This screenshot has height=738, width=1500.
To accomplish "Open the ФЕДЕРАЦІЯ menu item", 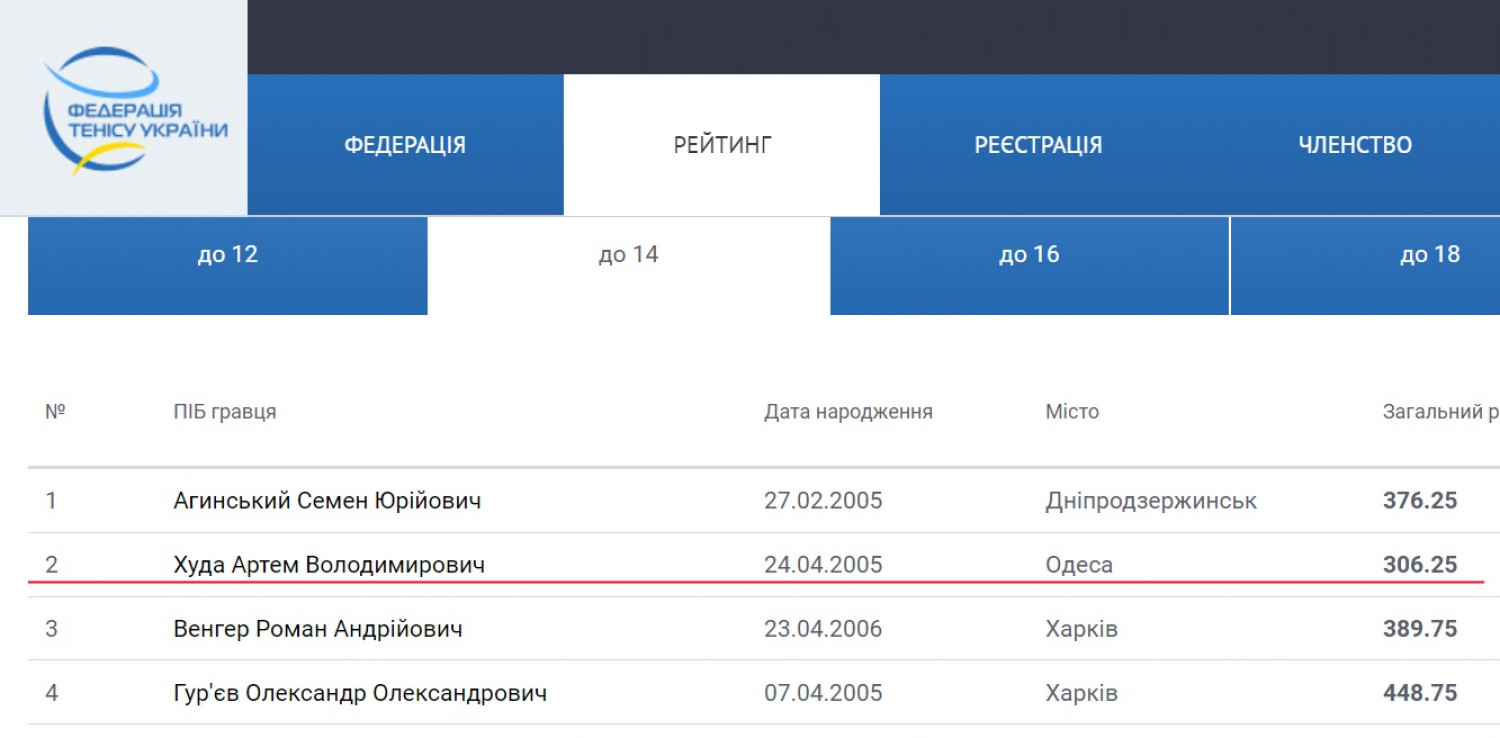I will tap(405, 145).
